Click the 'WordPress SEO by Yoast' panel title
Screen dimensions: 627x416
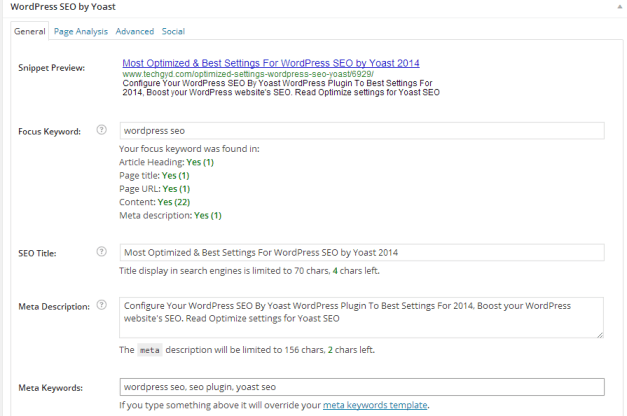[x=63, y=7]
